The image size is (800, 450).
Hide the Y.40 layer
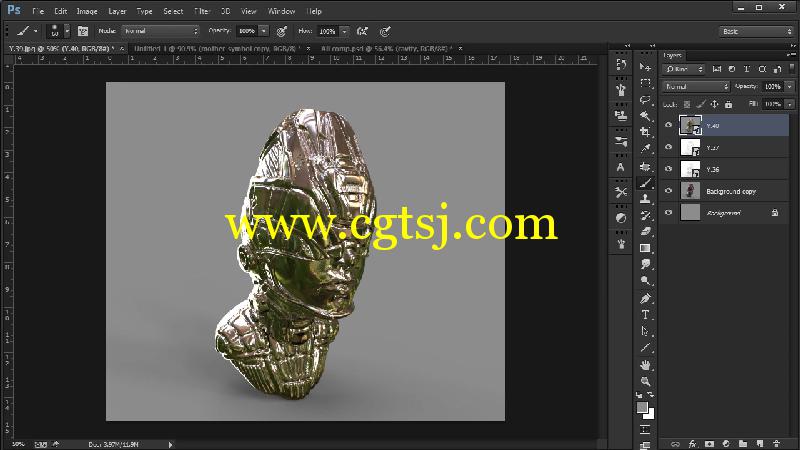[668, 125]
